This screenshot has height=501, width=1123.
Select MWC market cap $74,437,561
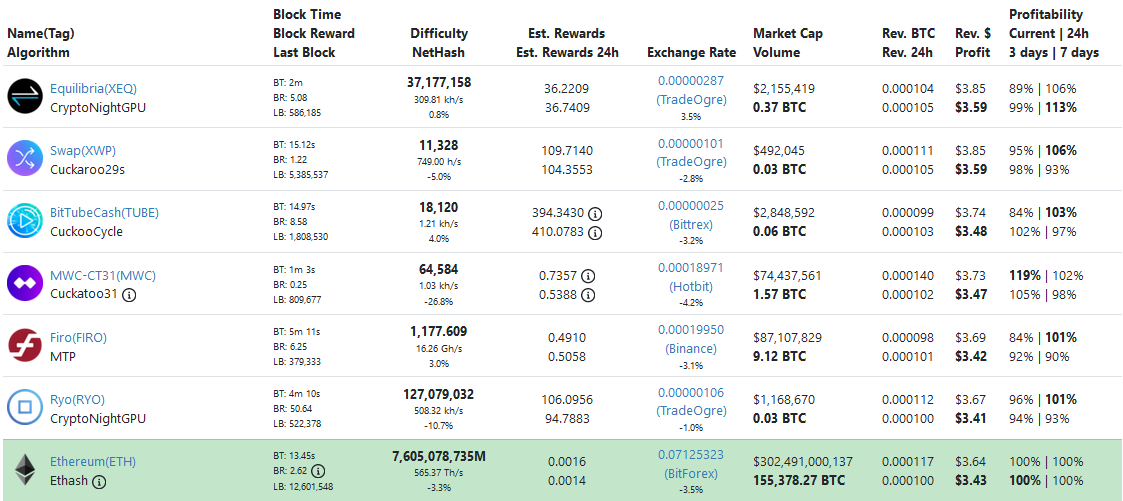click(x=787, y=276)
